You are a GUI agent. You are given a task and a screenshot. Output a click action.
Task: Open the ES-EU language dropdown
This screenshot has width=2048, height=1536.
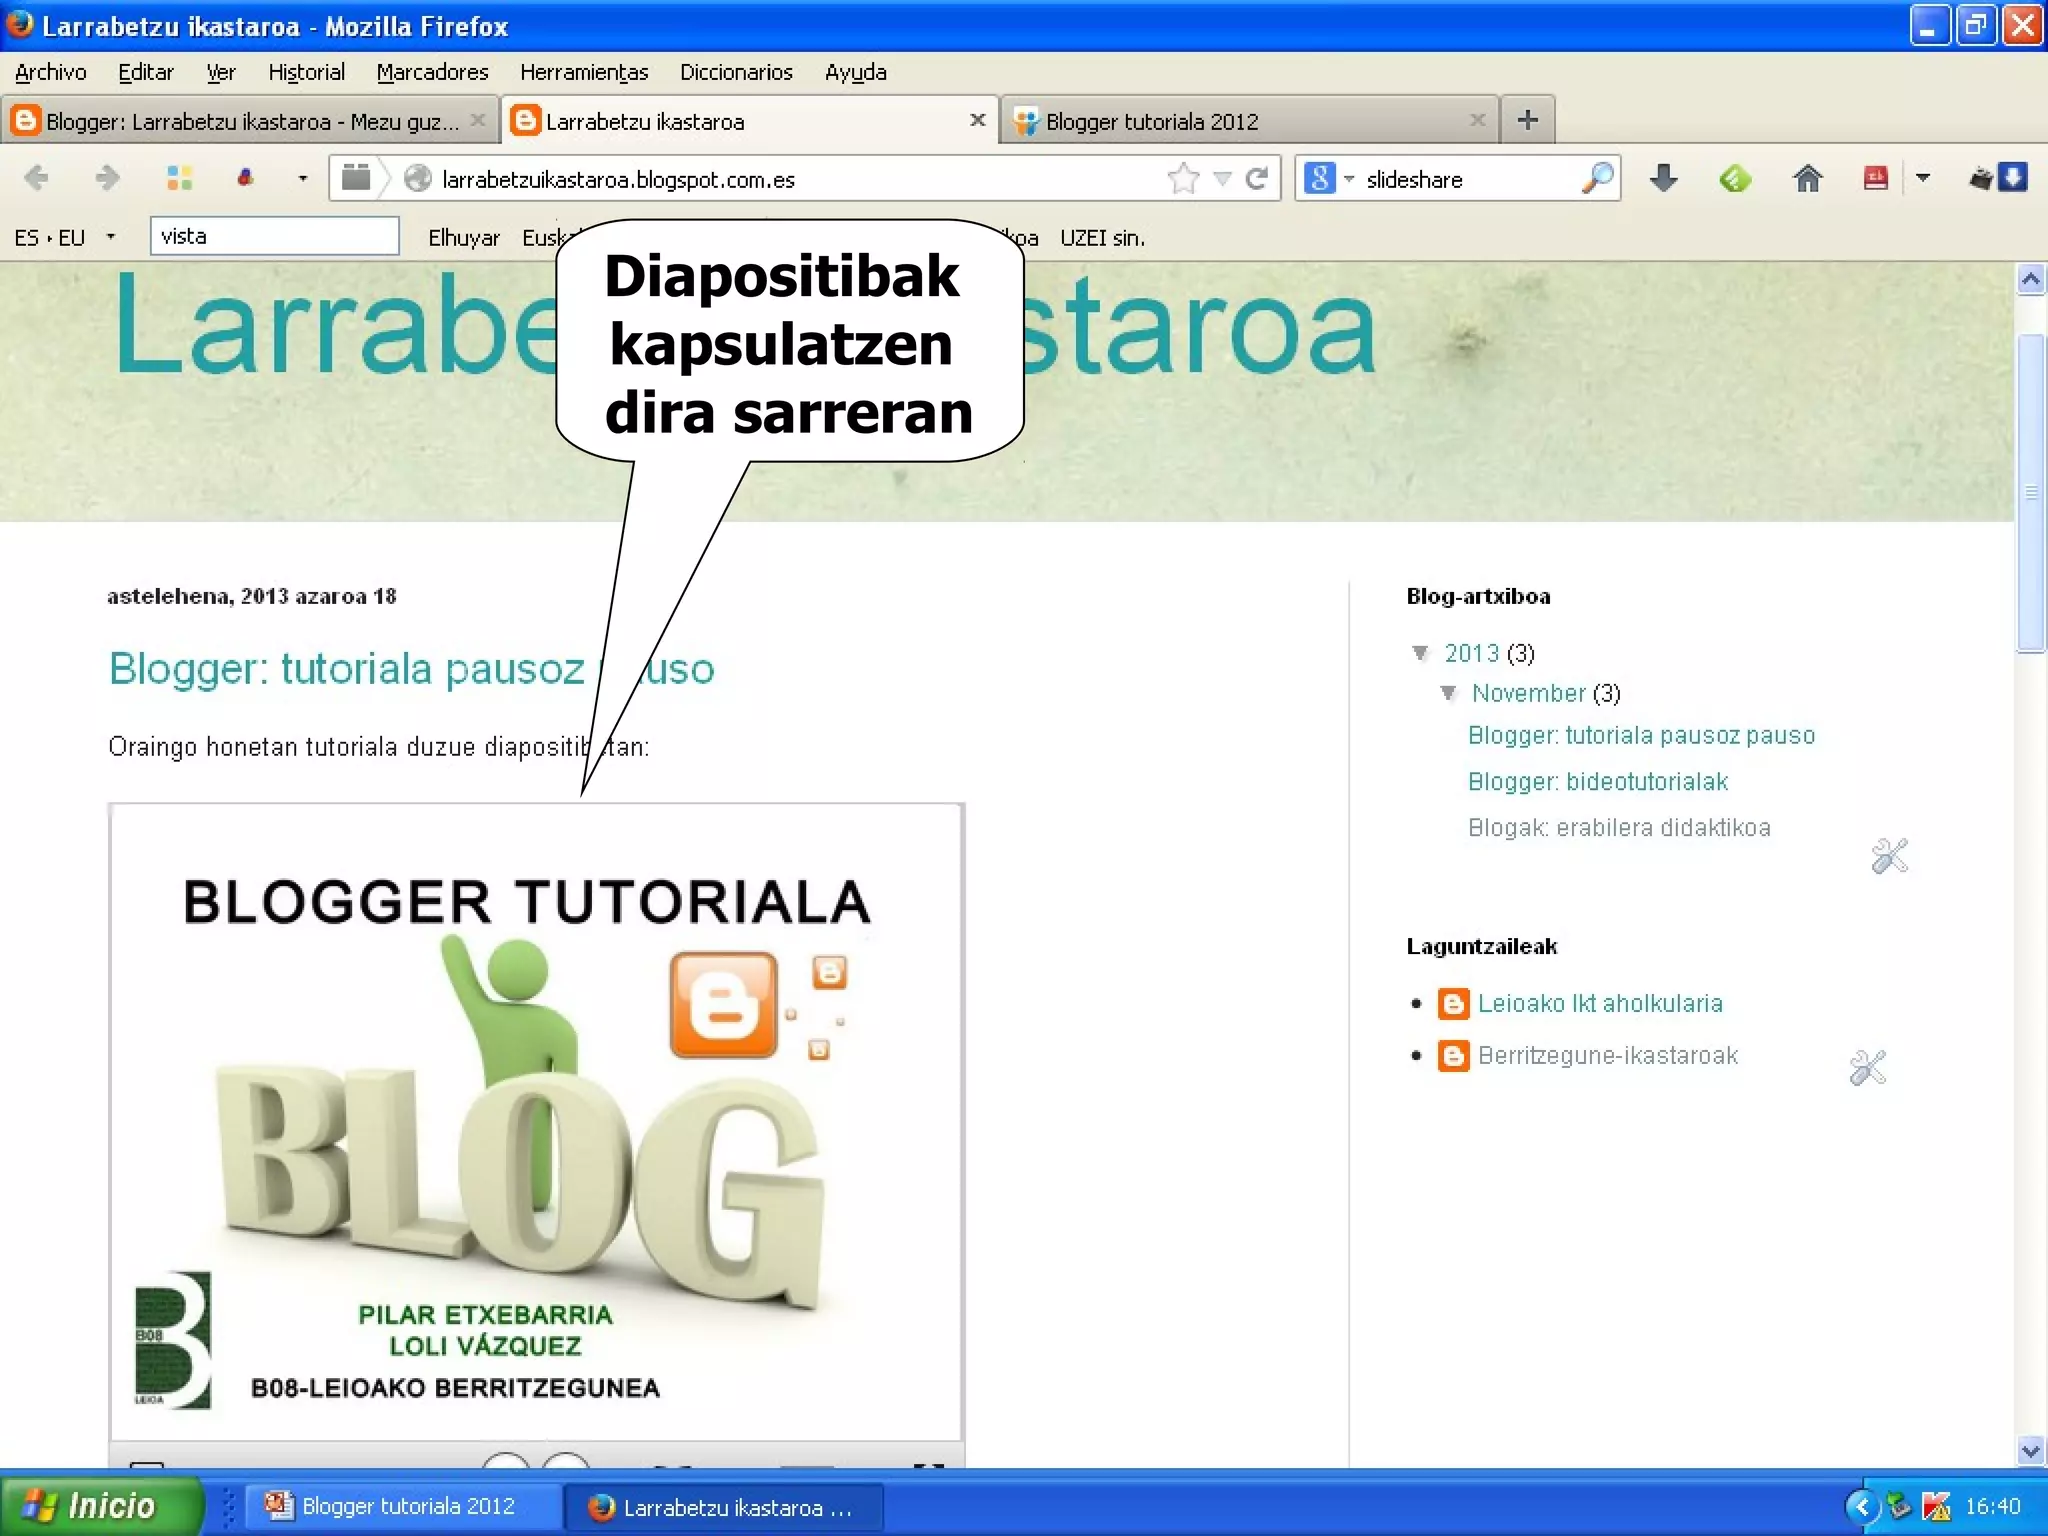coord(110,237)
